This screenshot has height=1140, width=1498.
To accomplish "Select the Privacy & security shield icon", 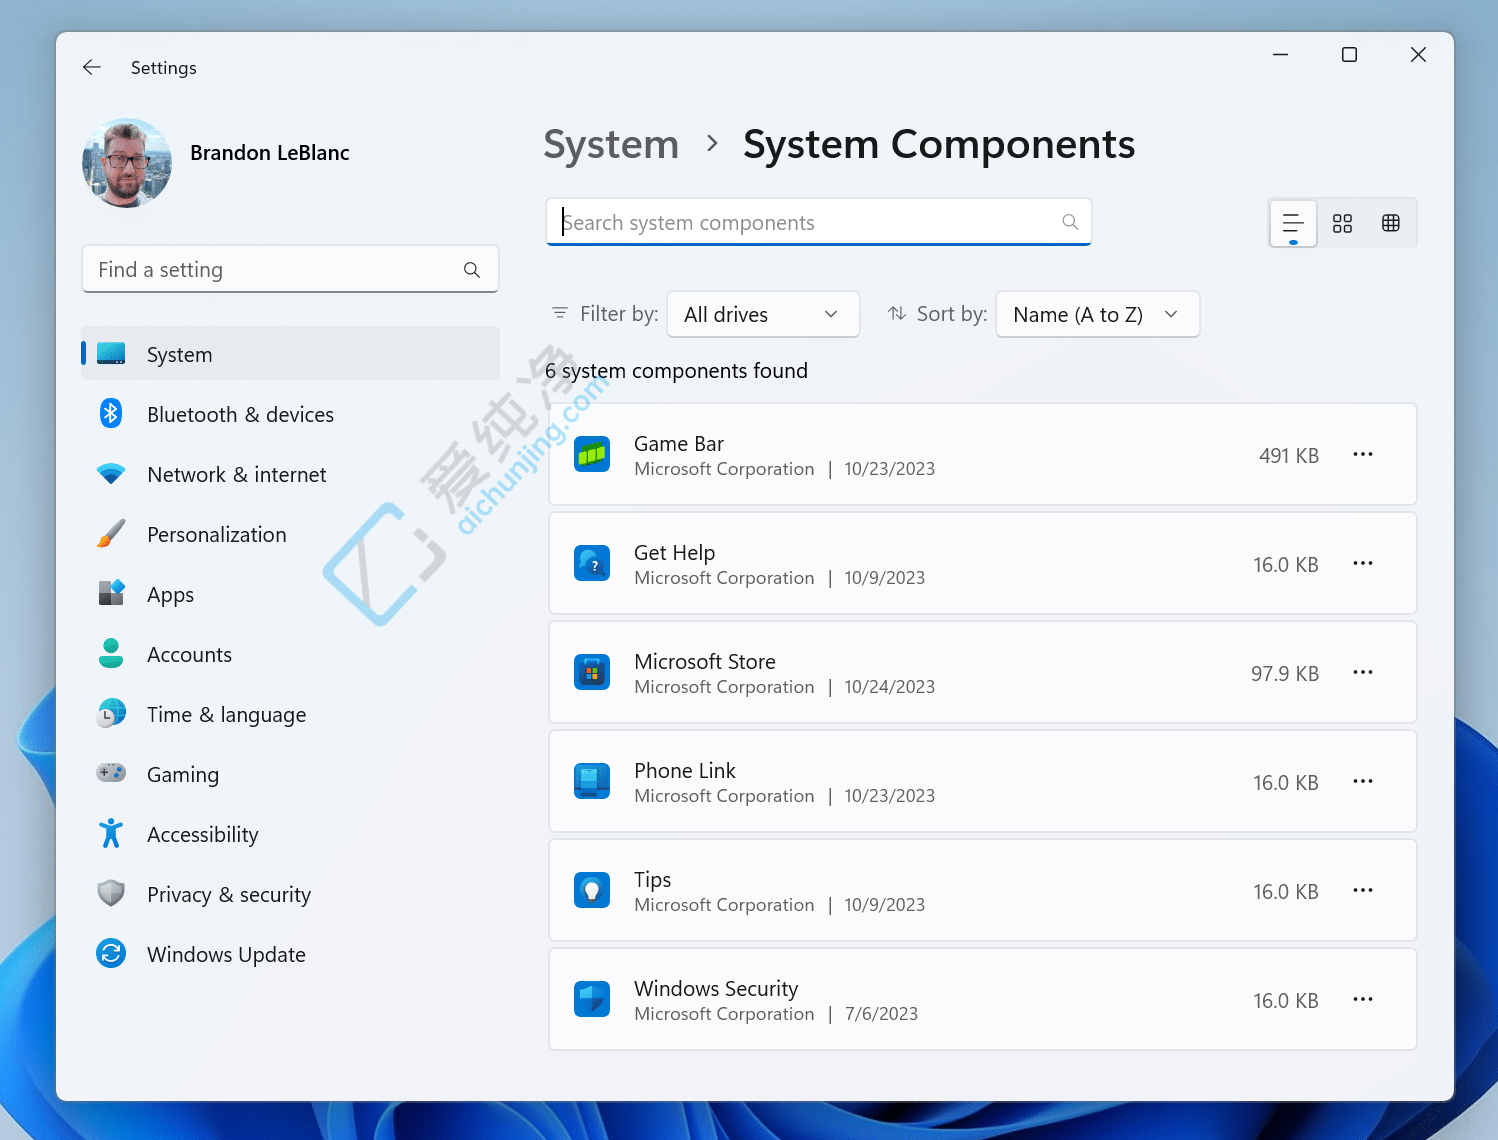I will tap(110, 894).
